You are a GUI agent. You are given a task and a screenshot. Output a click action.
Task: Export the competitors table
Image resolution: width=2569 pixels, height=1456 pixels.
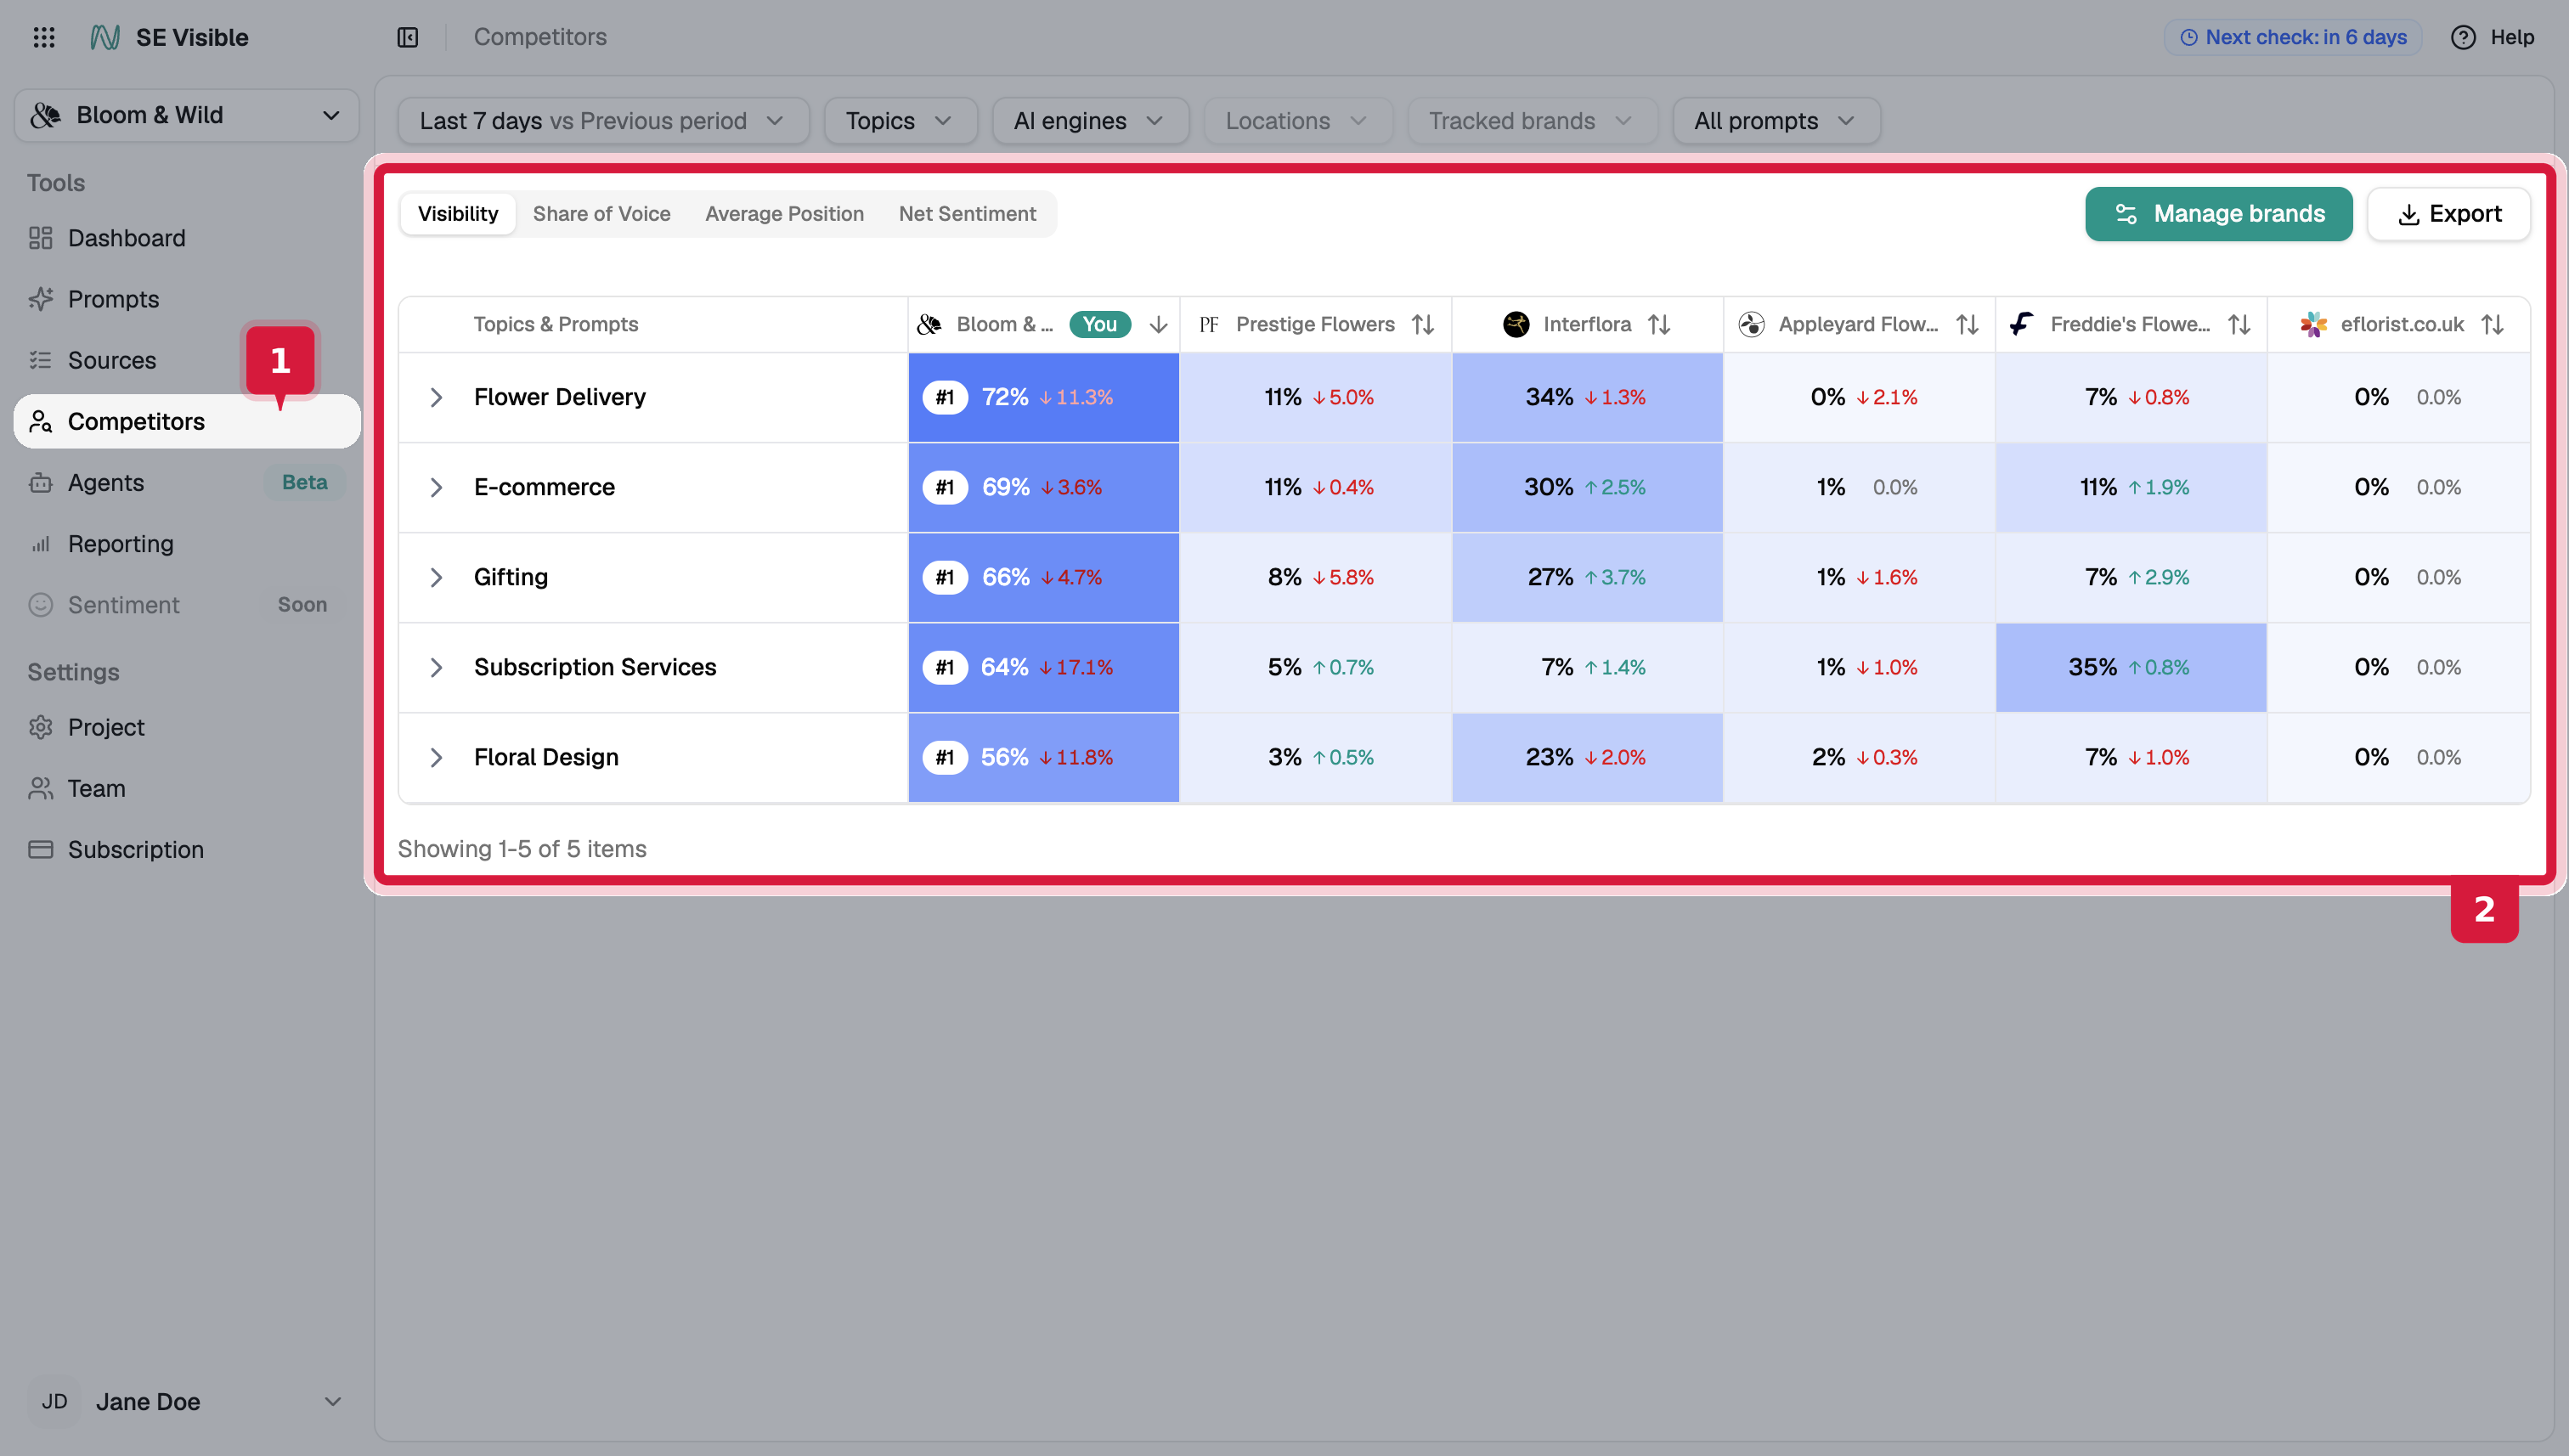2449,214
